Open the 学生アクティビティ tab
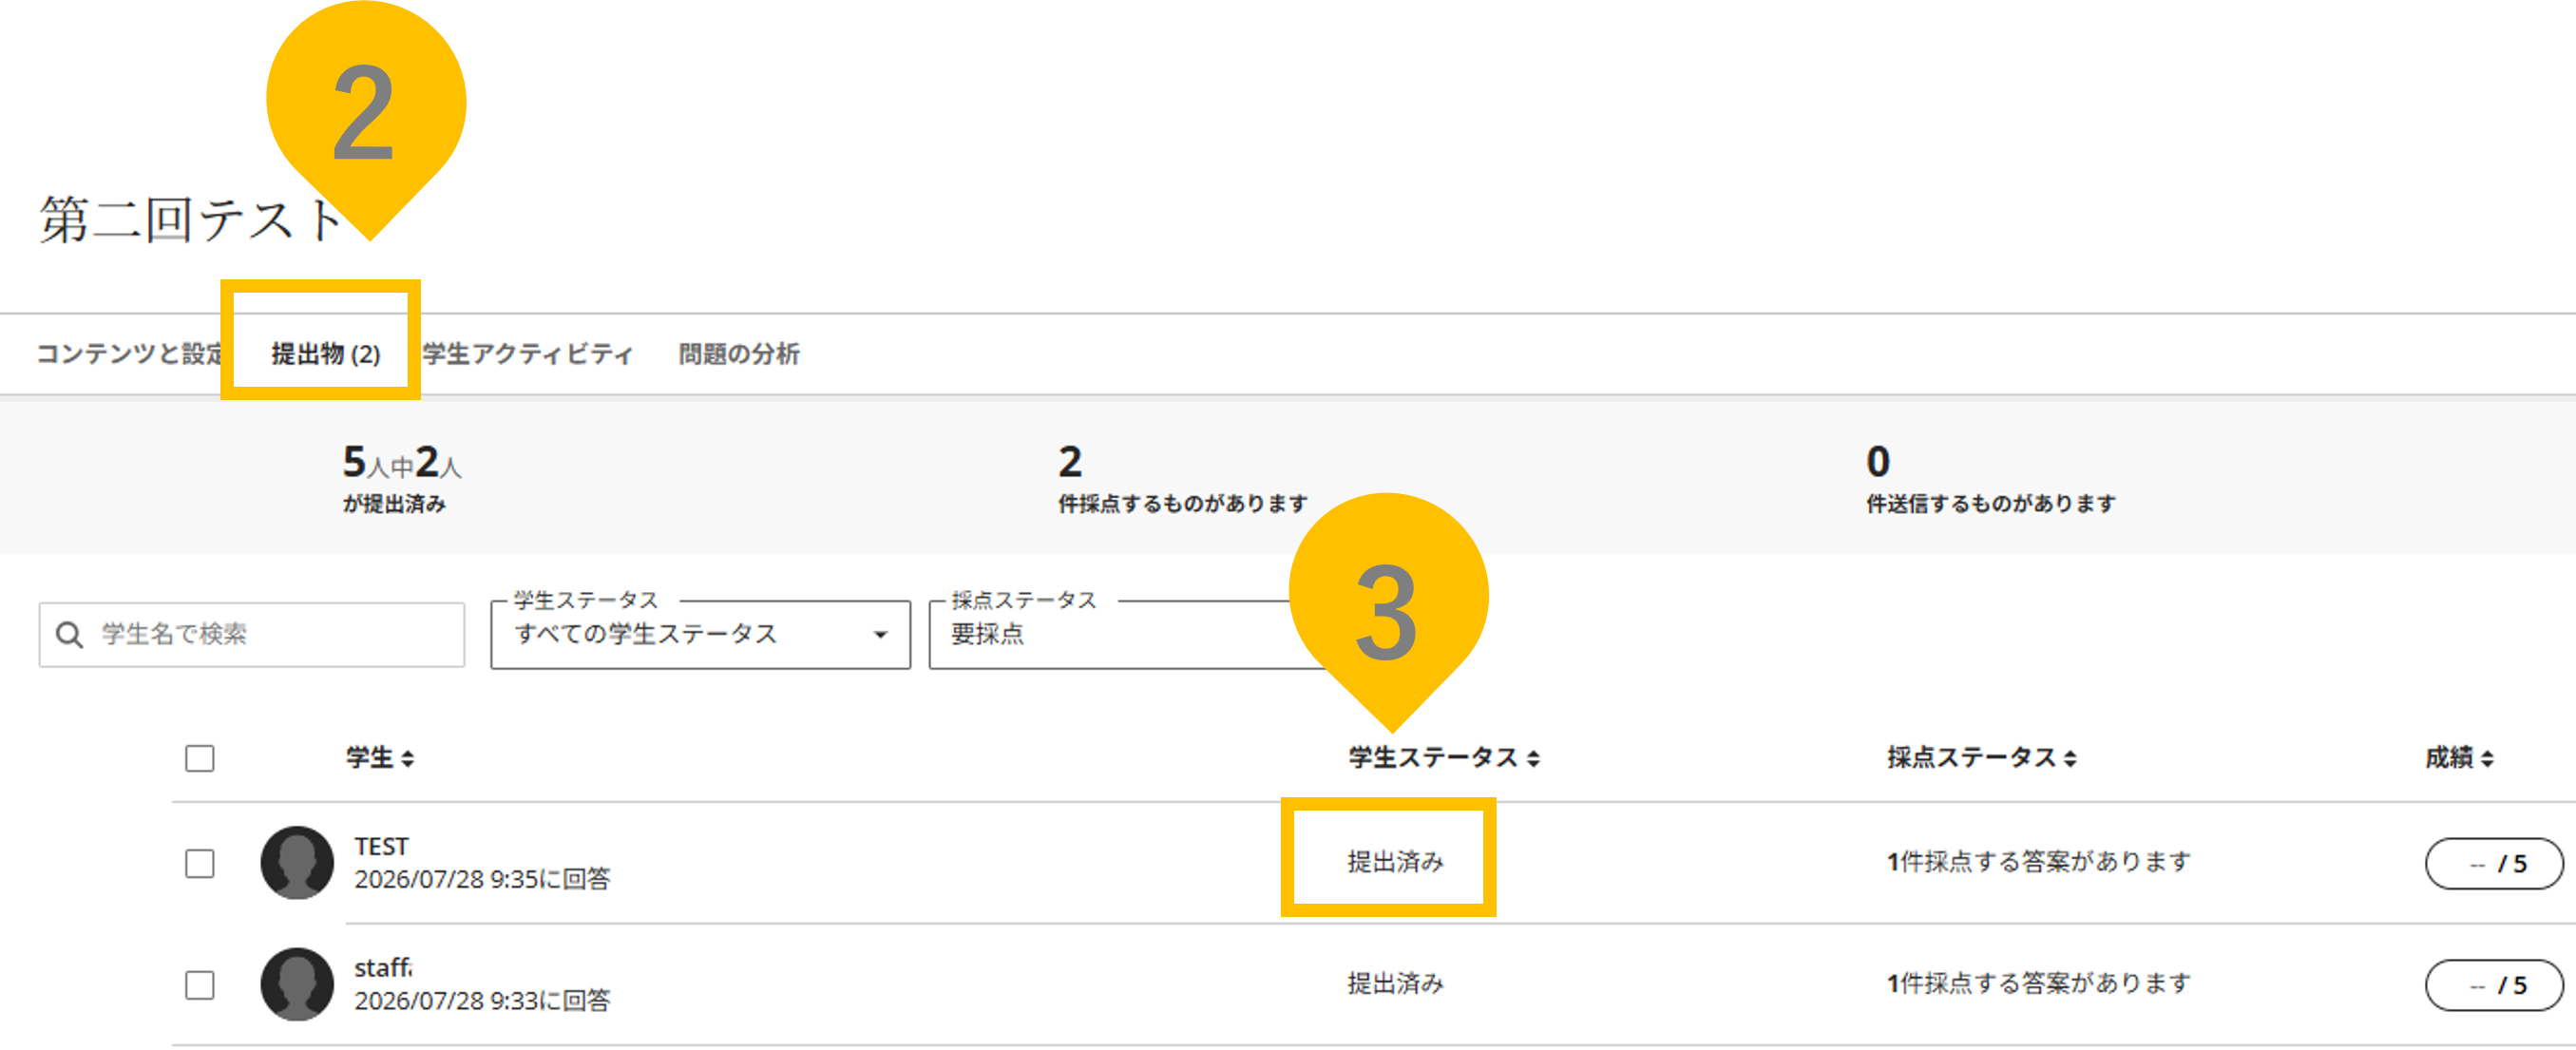The image size is (2576, 1050). 527,354
